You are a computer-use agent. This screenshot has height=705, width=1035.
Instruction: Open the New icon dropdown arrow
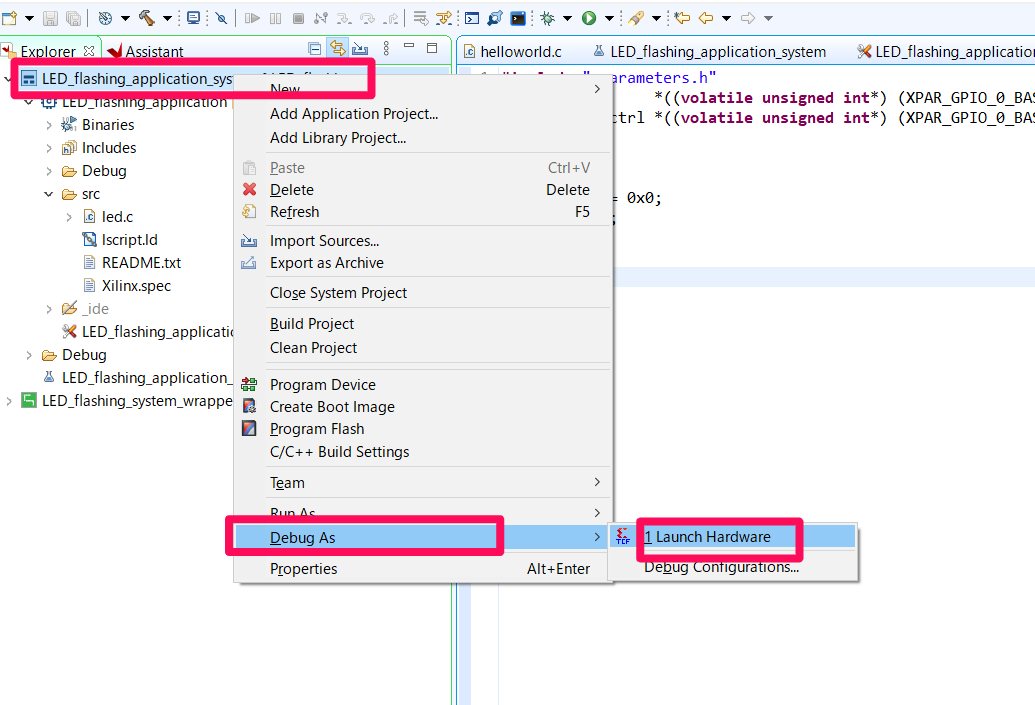(x=29, y=18)
